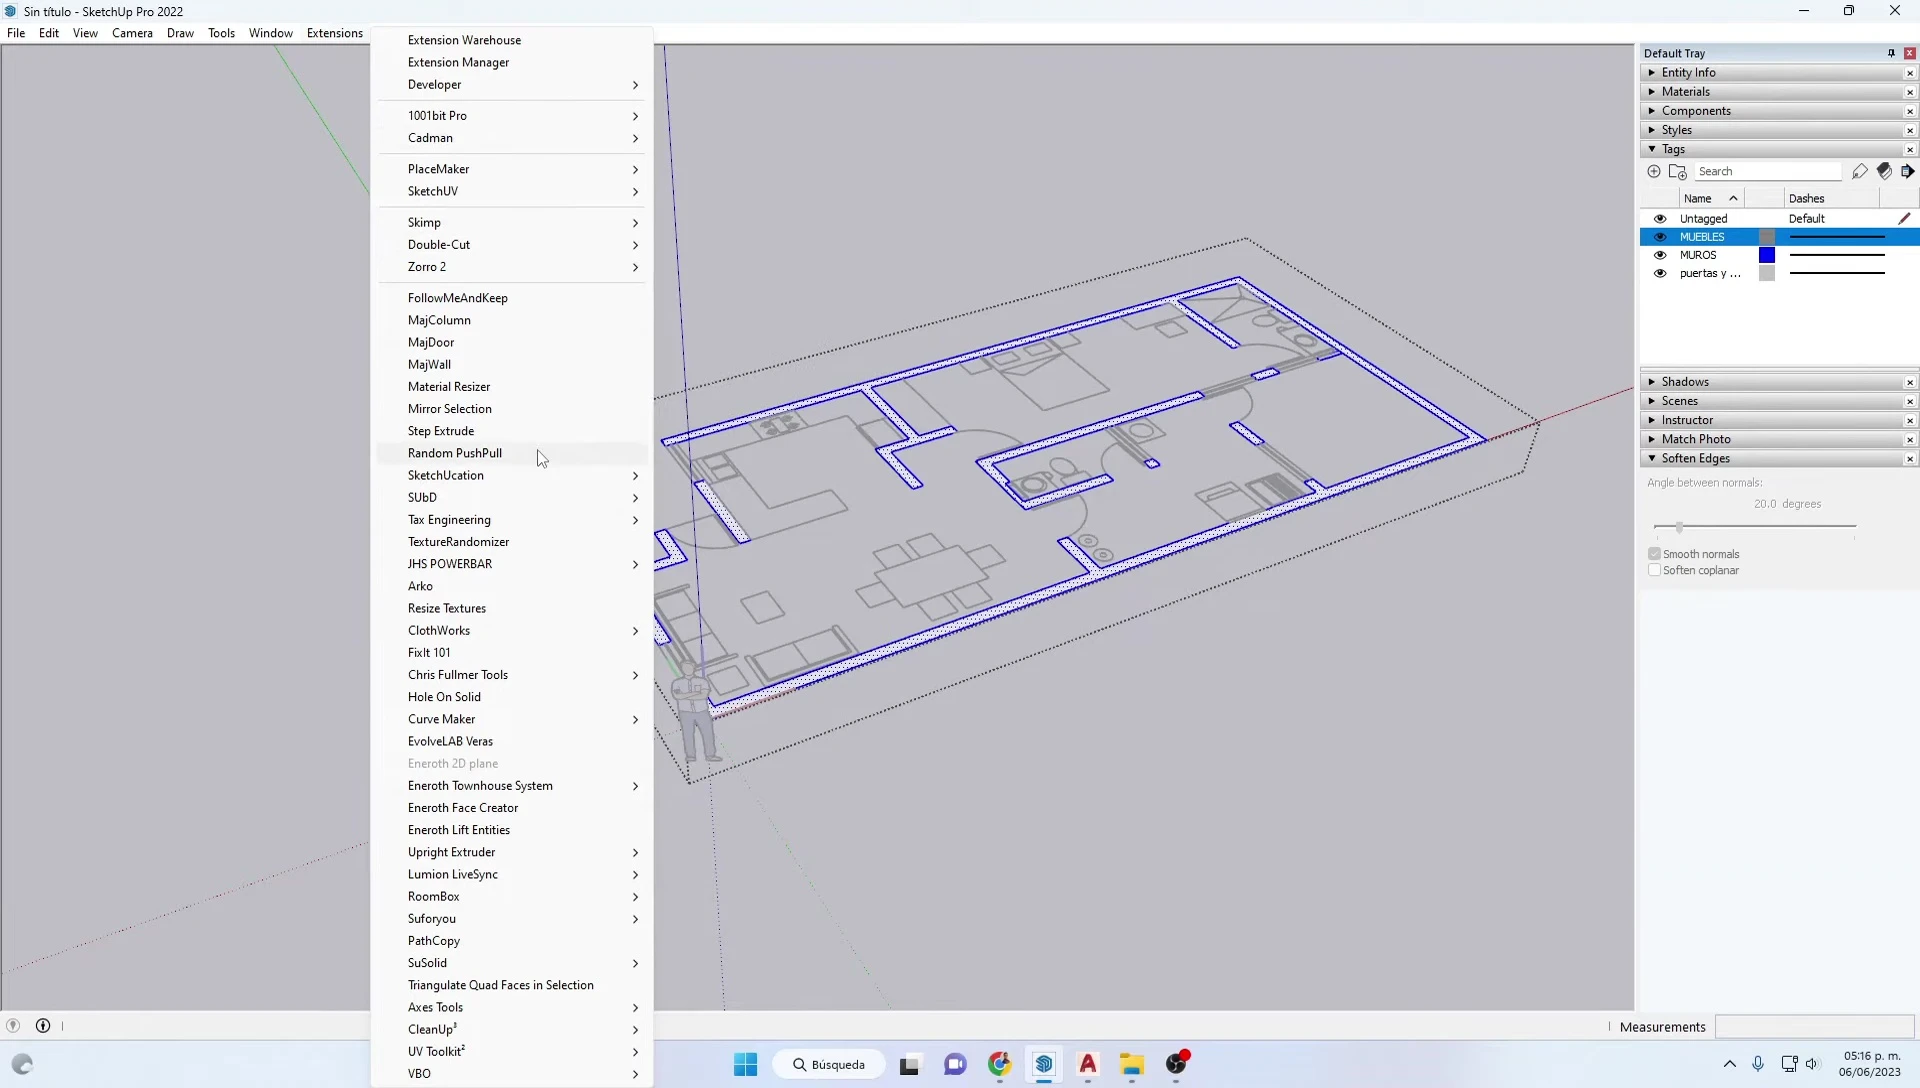Click the volume icon in system tray
The height and width of the screenshot is (1088, 1920).
(1813, 1064)
